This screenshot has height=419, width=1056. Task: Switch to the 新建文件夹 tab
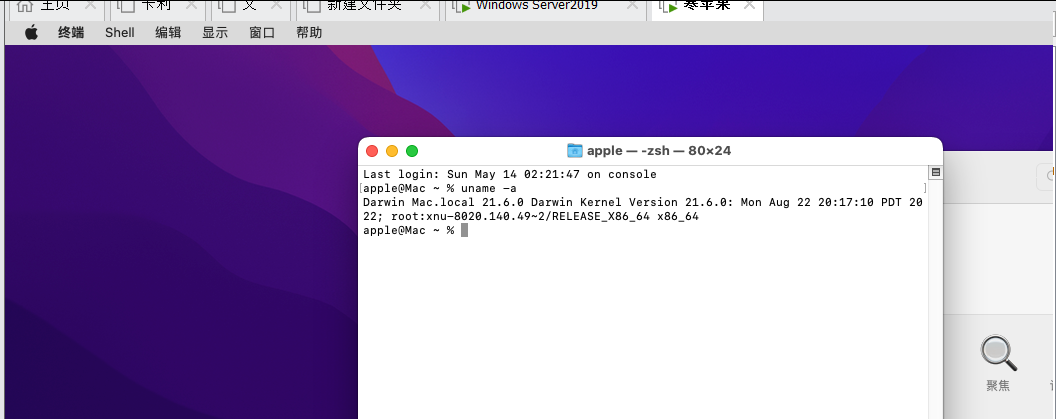(x=368, y=8)
